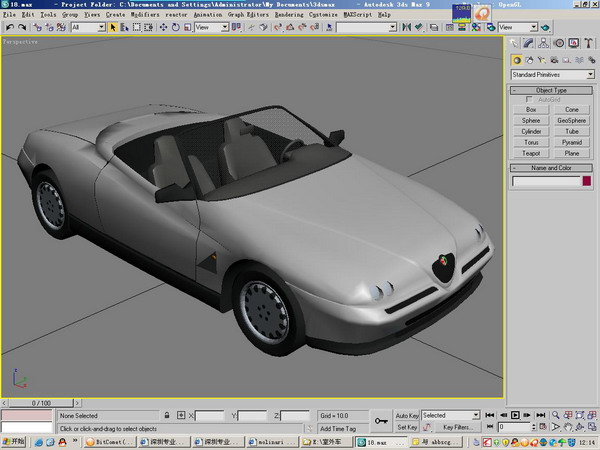The height and width of the screenshot is (450, 600).
Task: Open the Modifiers menu
Action: [144, 16]
